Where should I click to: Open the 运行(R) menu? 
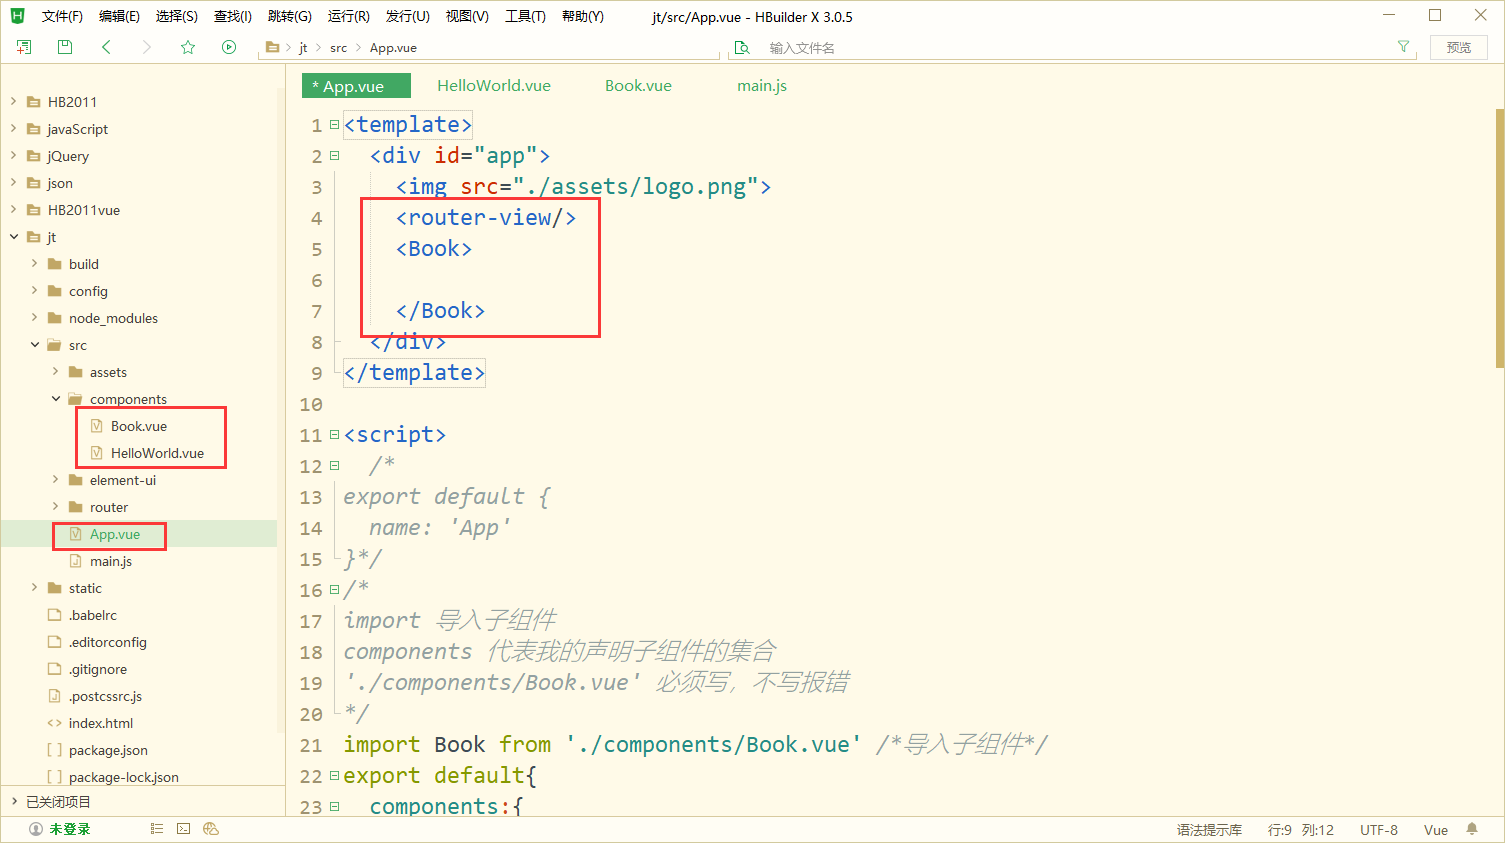(x=348, y=16)
